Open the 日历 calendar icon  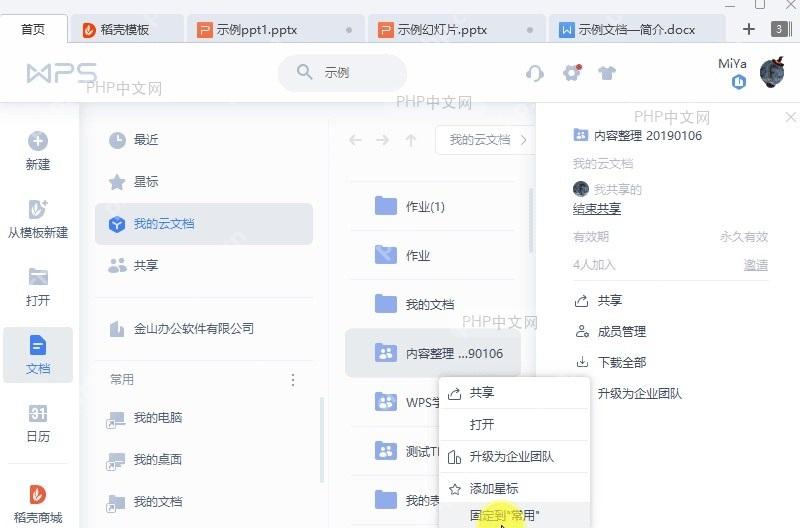coord(38,414)
